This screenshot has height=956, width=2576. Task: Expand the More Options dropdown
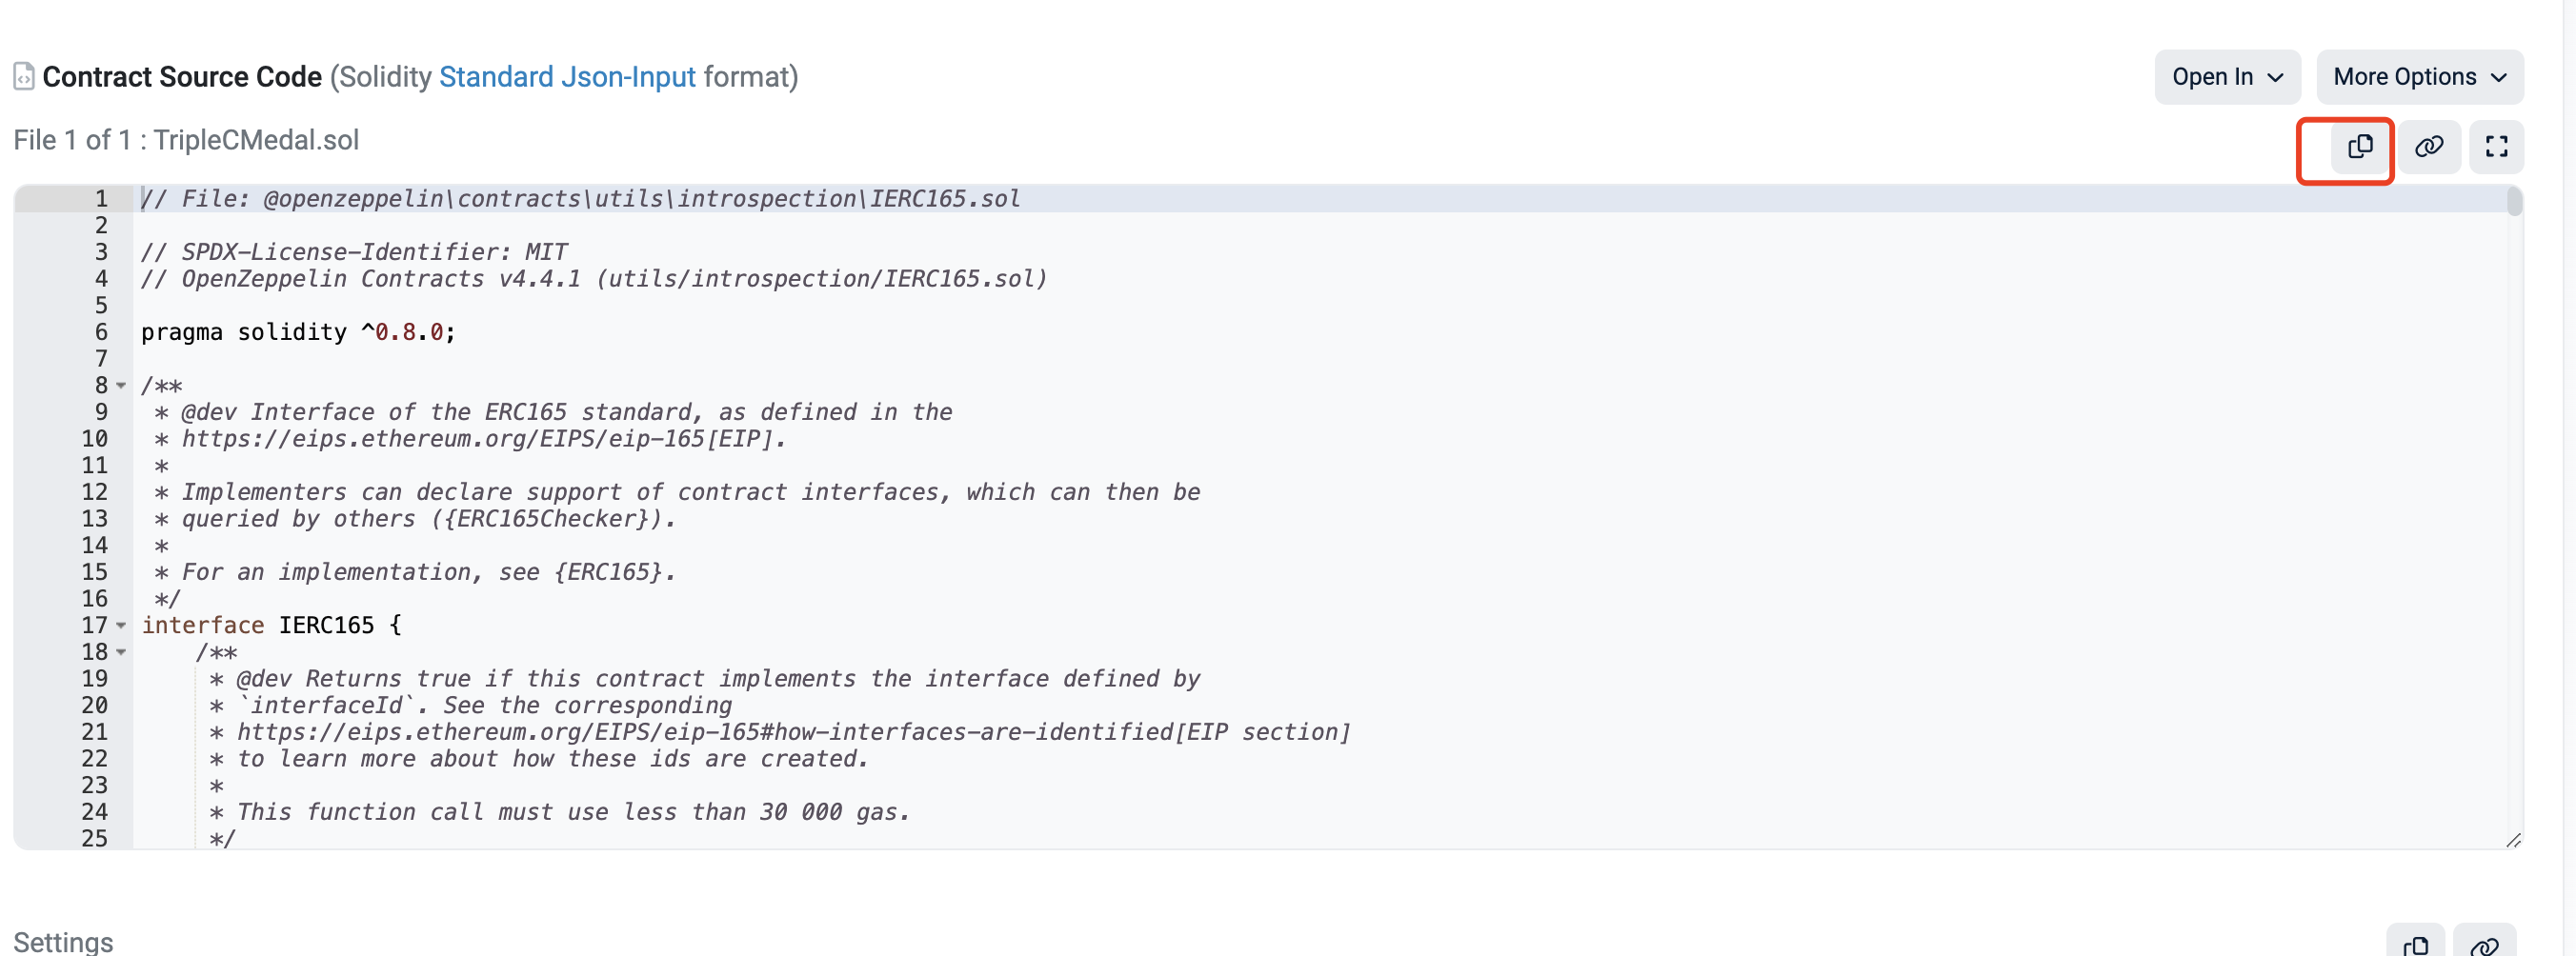click(2419, 77)
